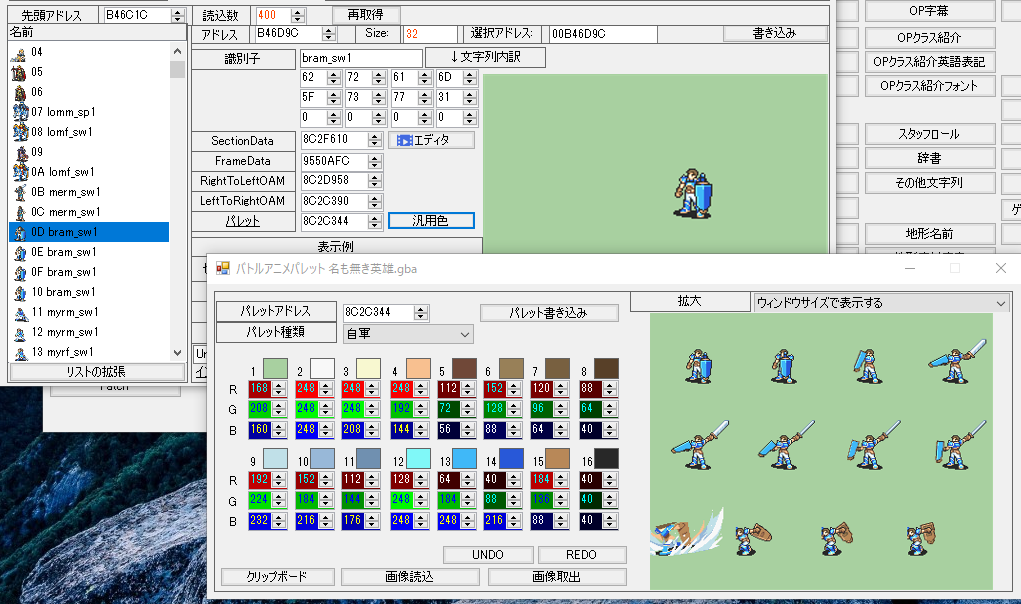This screenshot has width=1021, height=604.
Task: Click the 11 myrm_sw1 unit icon
Action: (x=20, y=312)
